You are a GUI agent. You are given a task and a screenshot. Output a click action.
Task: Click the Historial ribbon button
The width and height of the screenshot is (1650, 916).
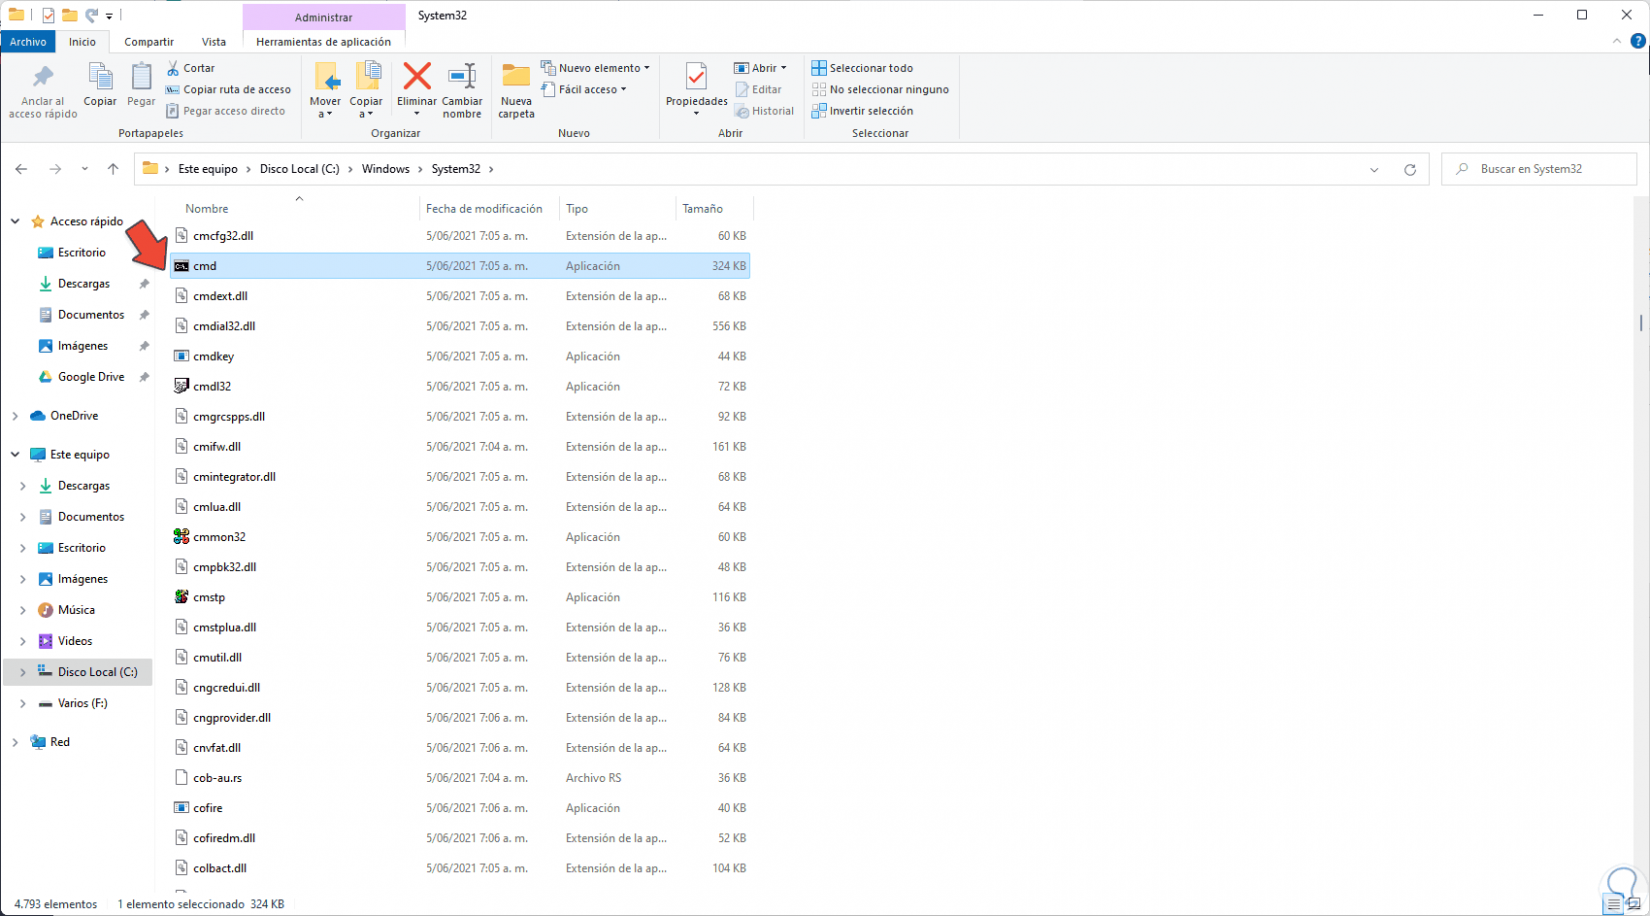tap(764, 111)
